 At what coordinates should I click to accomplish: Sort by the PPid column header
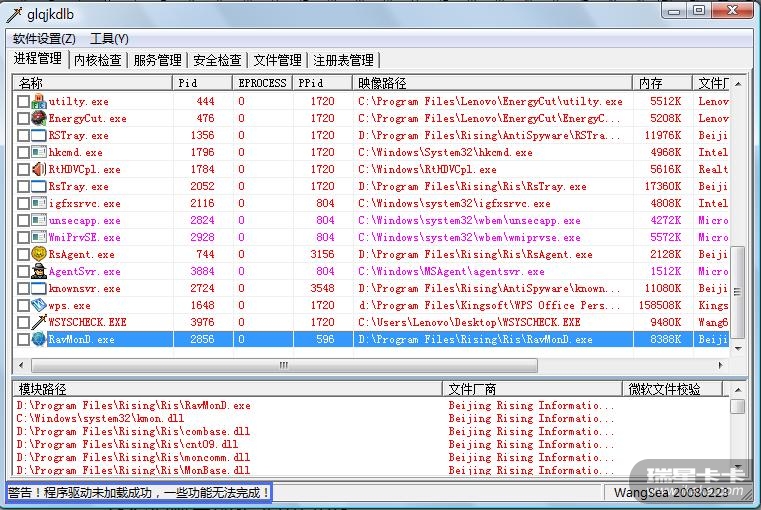point(323,83)
